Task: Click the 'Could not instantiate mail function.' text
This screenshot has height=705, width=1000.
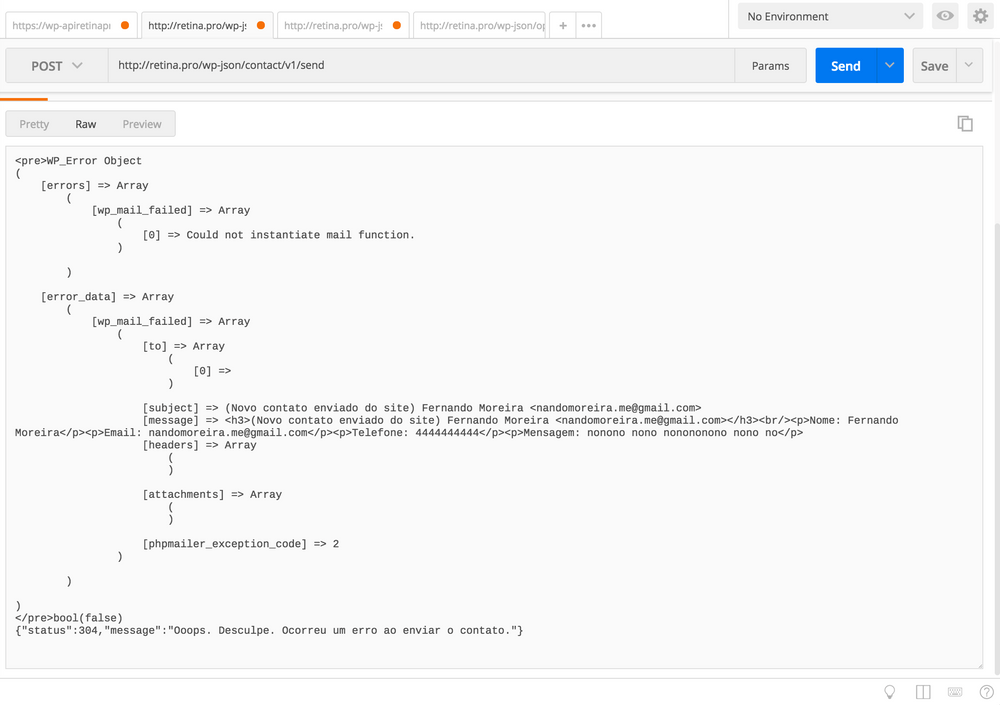Action: (x=300, y=235)
